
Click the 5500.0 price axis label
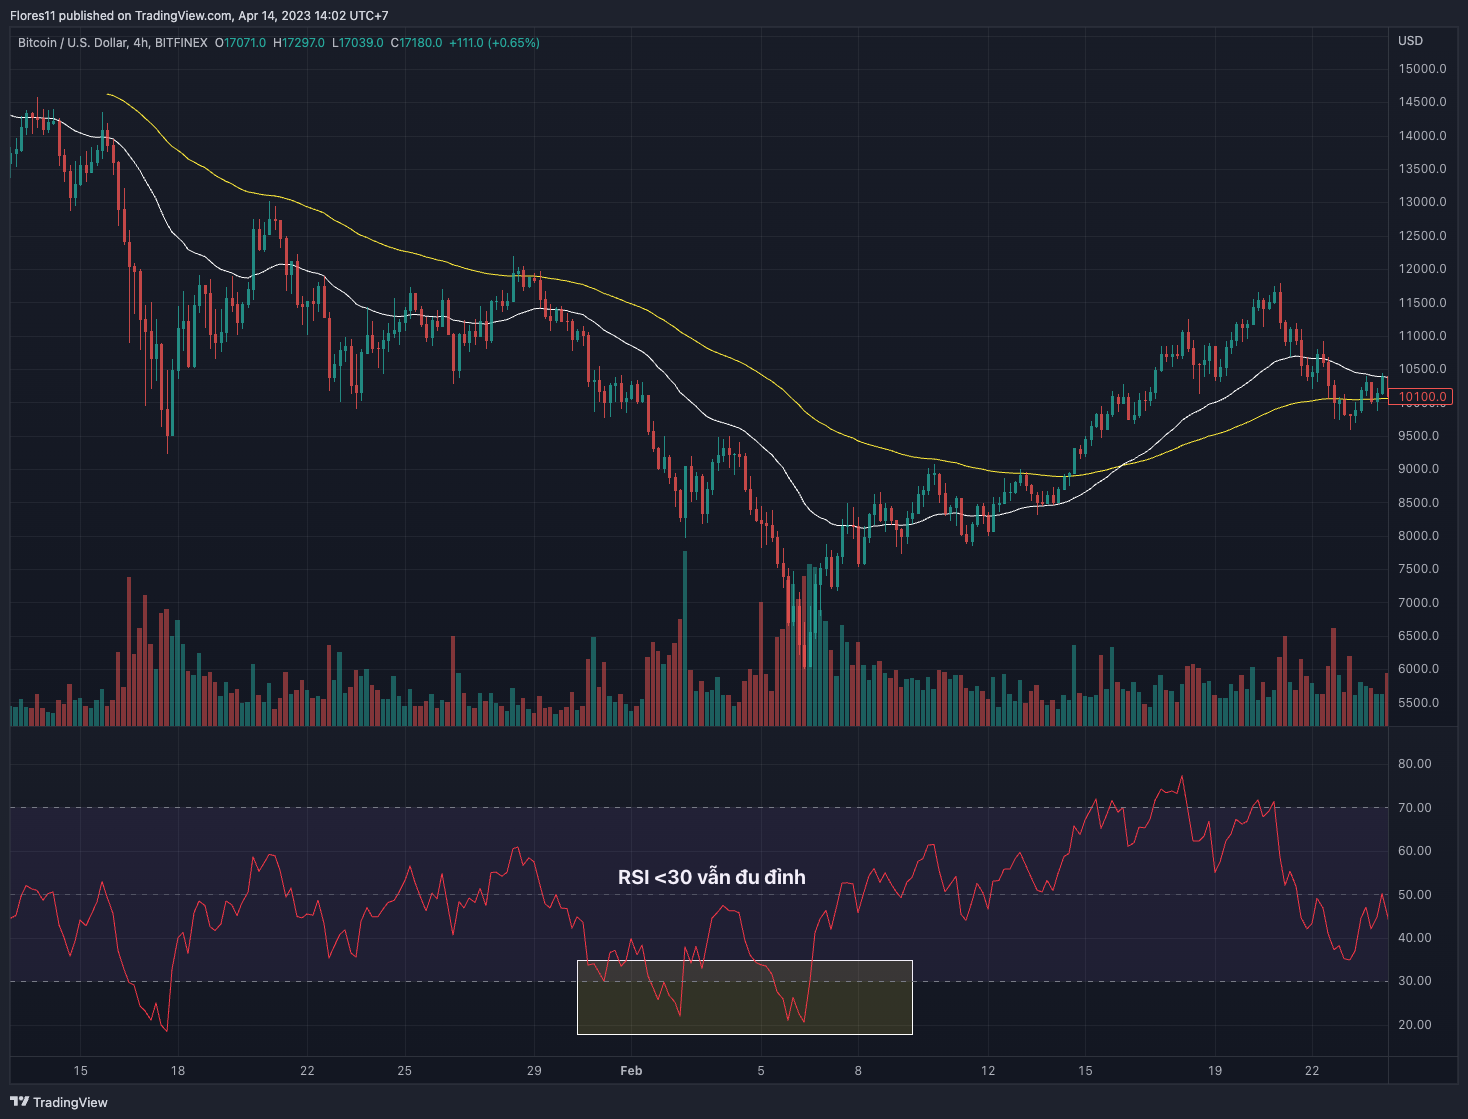coord(1419,703)
